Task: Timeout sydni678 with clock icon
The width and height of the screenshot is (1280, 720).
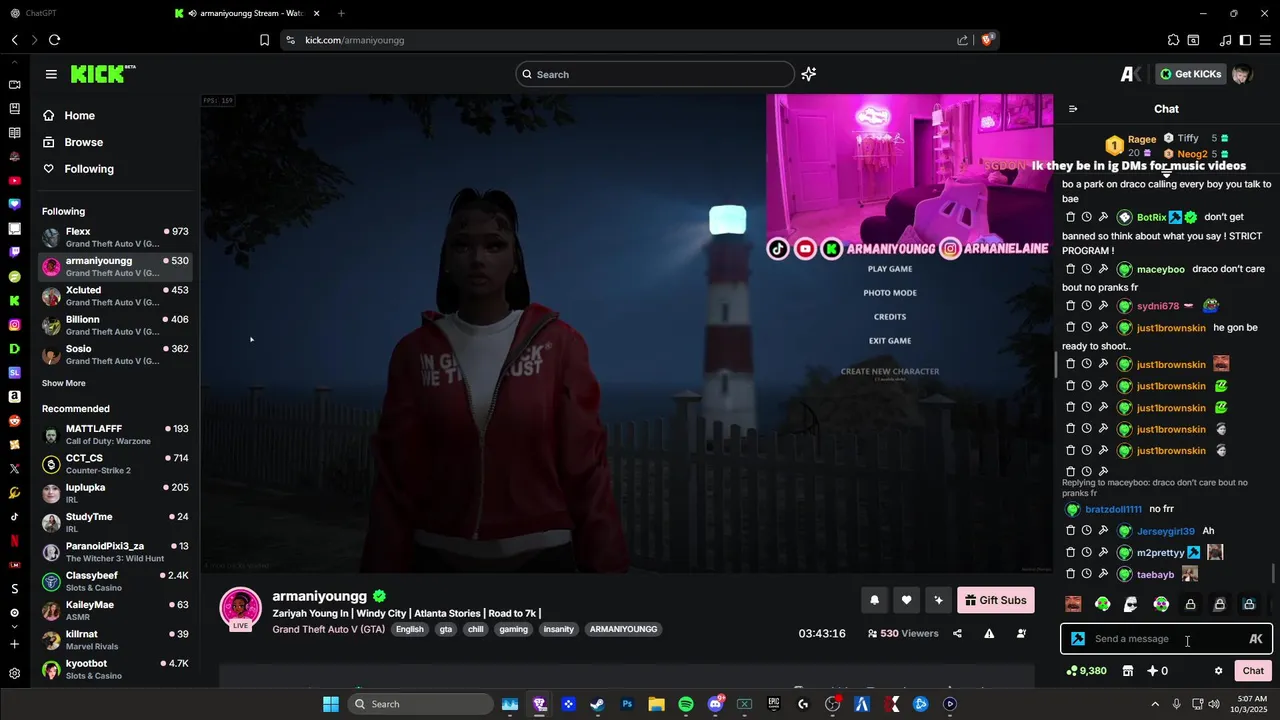Action: (x=1087, y=306)
